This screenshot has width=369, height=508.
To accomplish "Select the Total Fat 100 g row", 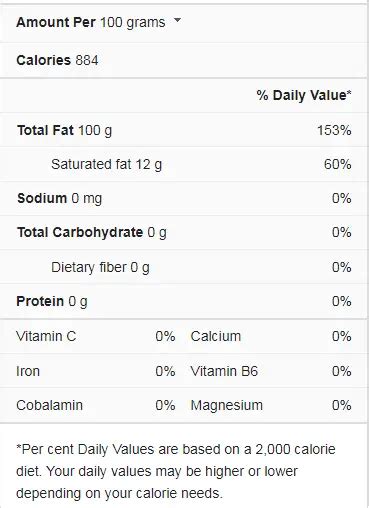I will (183, 130).
